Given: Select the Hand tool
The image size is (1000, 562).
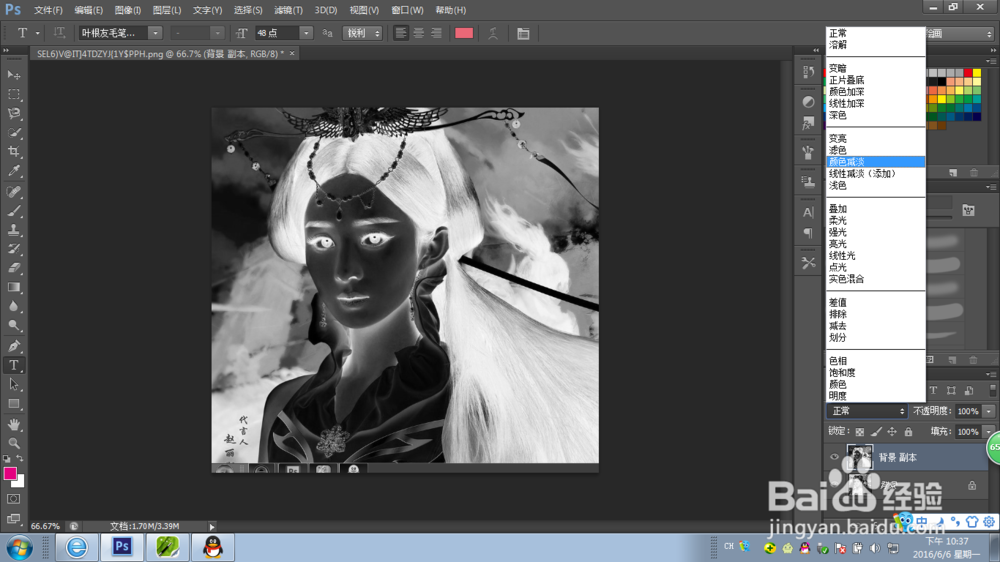Looking at the screenshot, I should pyautogui.click(x=13, y=424).
